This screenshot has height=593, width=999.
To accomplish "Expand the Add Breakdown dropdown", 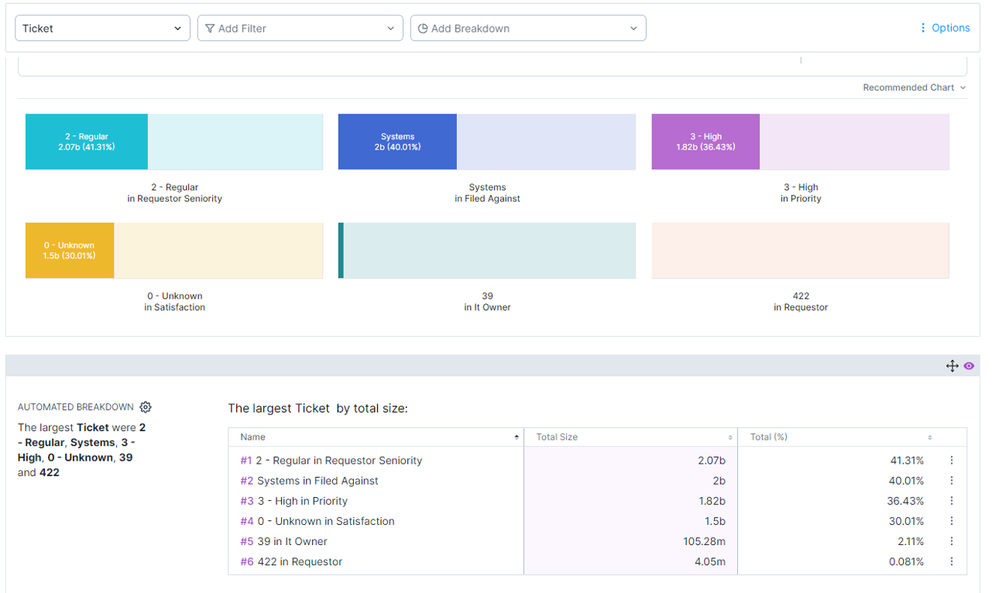I will click(x=528, y=29).
